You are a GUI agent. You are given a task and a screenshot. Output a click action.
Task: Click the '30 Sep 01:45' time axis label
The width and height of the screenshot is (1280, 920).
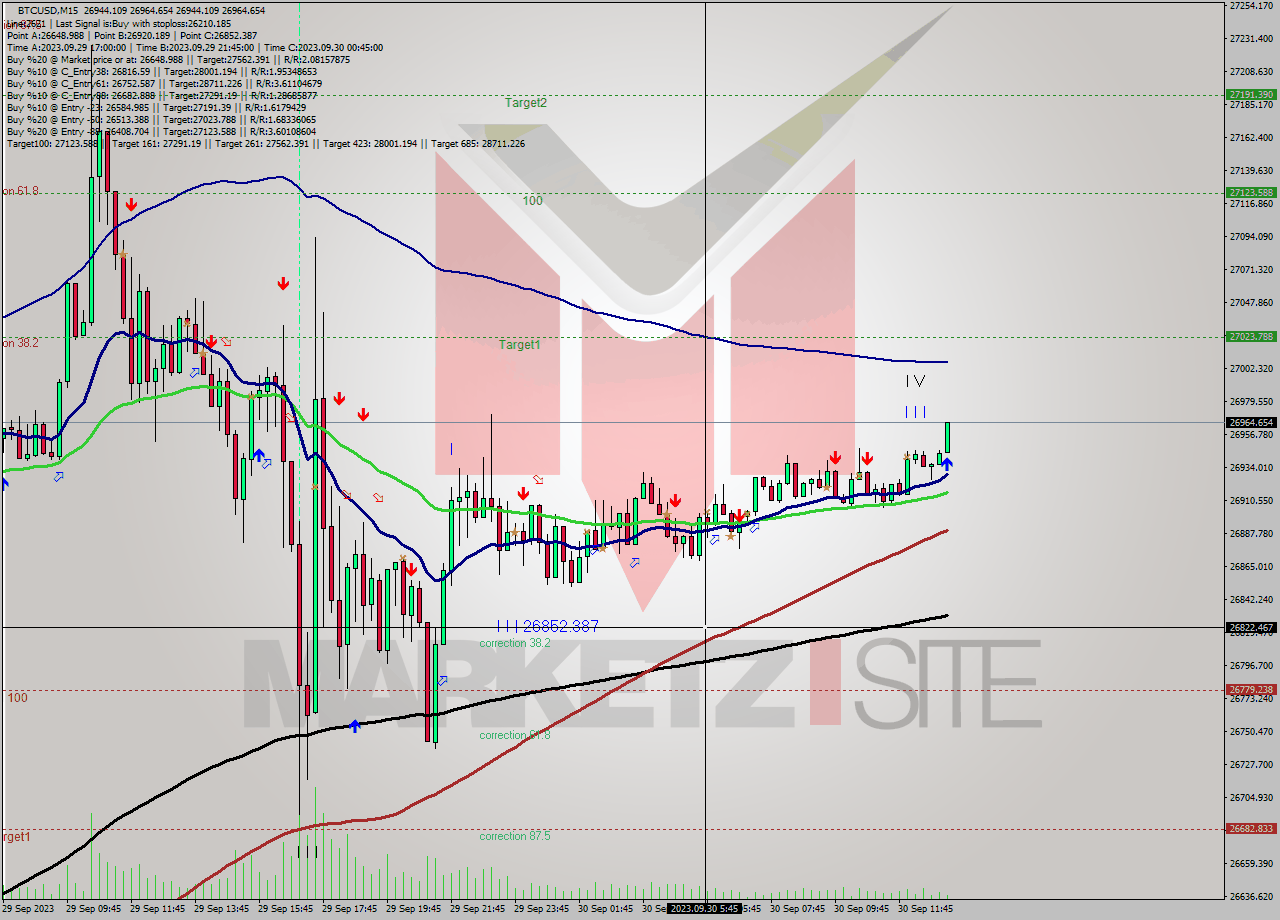[605, 909]
